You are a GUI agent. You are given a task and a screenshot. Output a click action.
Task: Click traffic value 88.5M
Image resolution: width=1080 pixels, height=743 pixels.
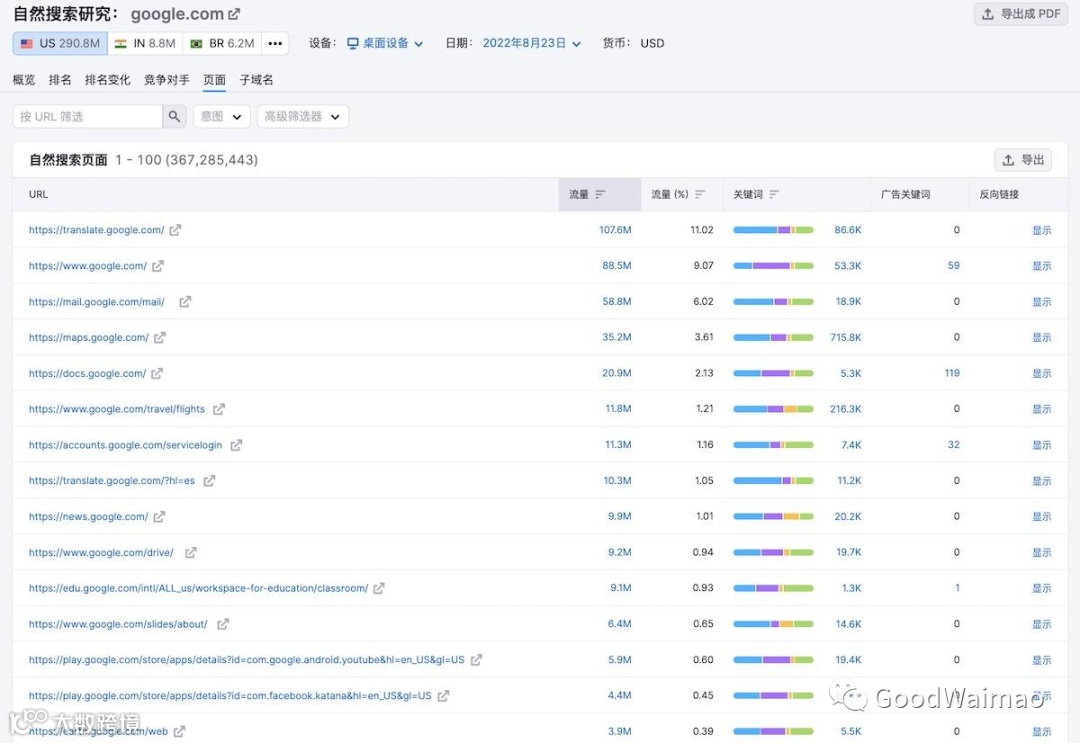coord(616,265)
